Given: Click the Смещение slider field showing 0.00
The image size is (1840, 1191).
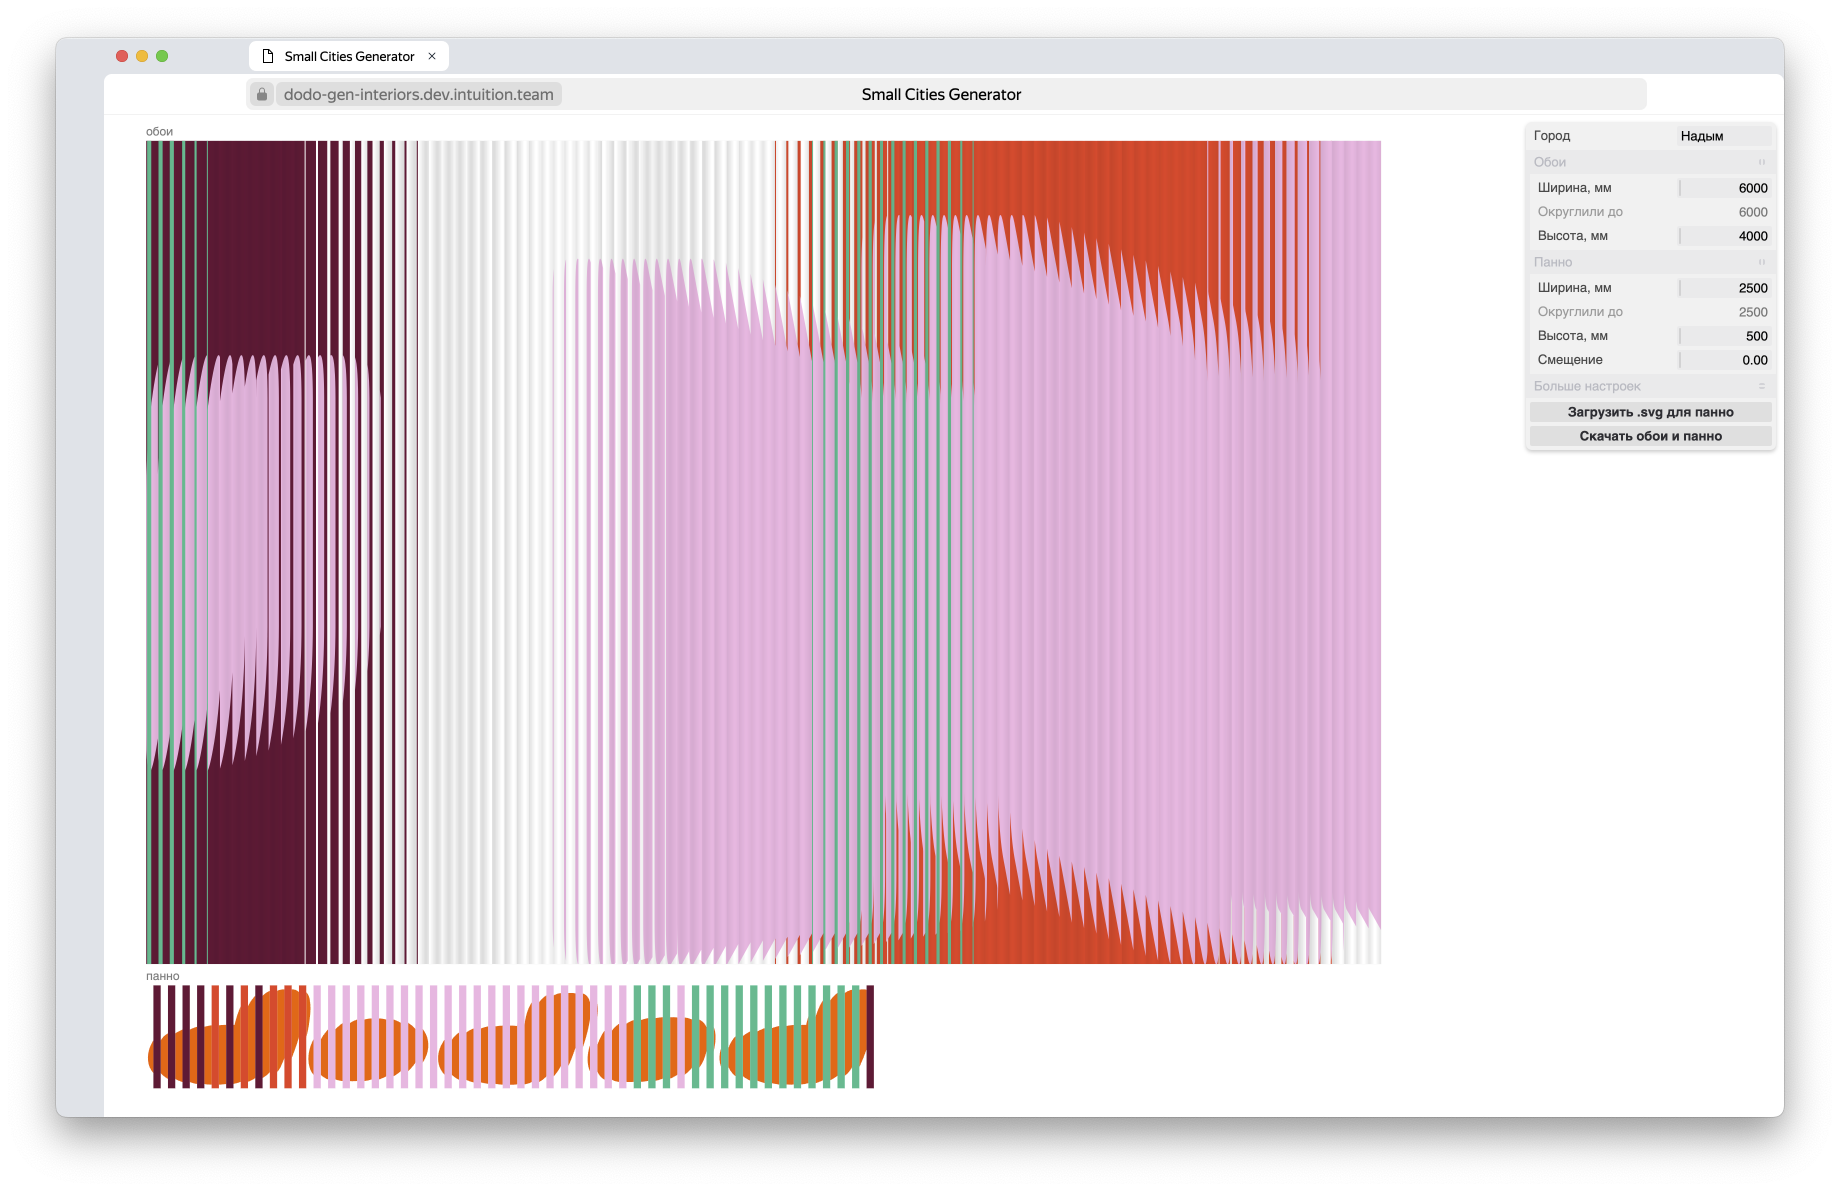Looking at the screenshot, I should [1724, 360].
